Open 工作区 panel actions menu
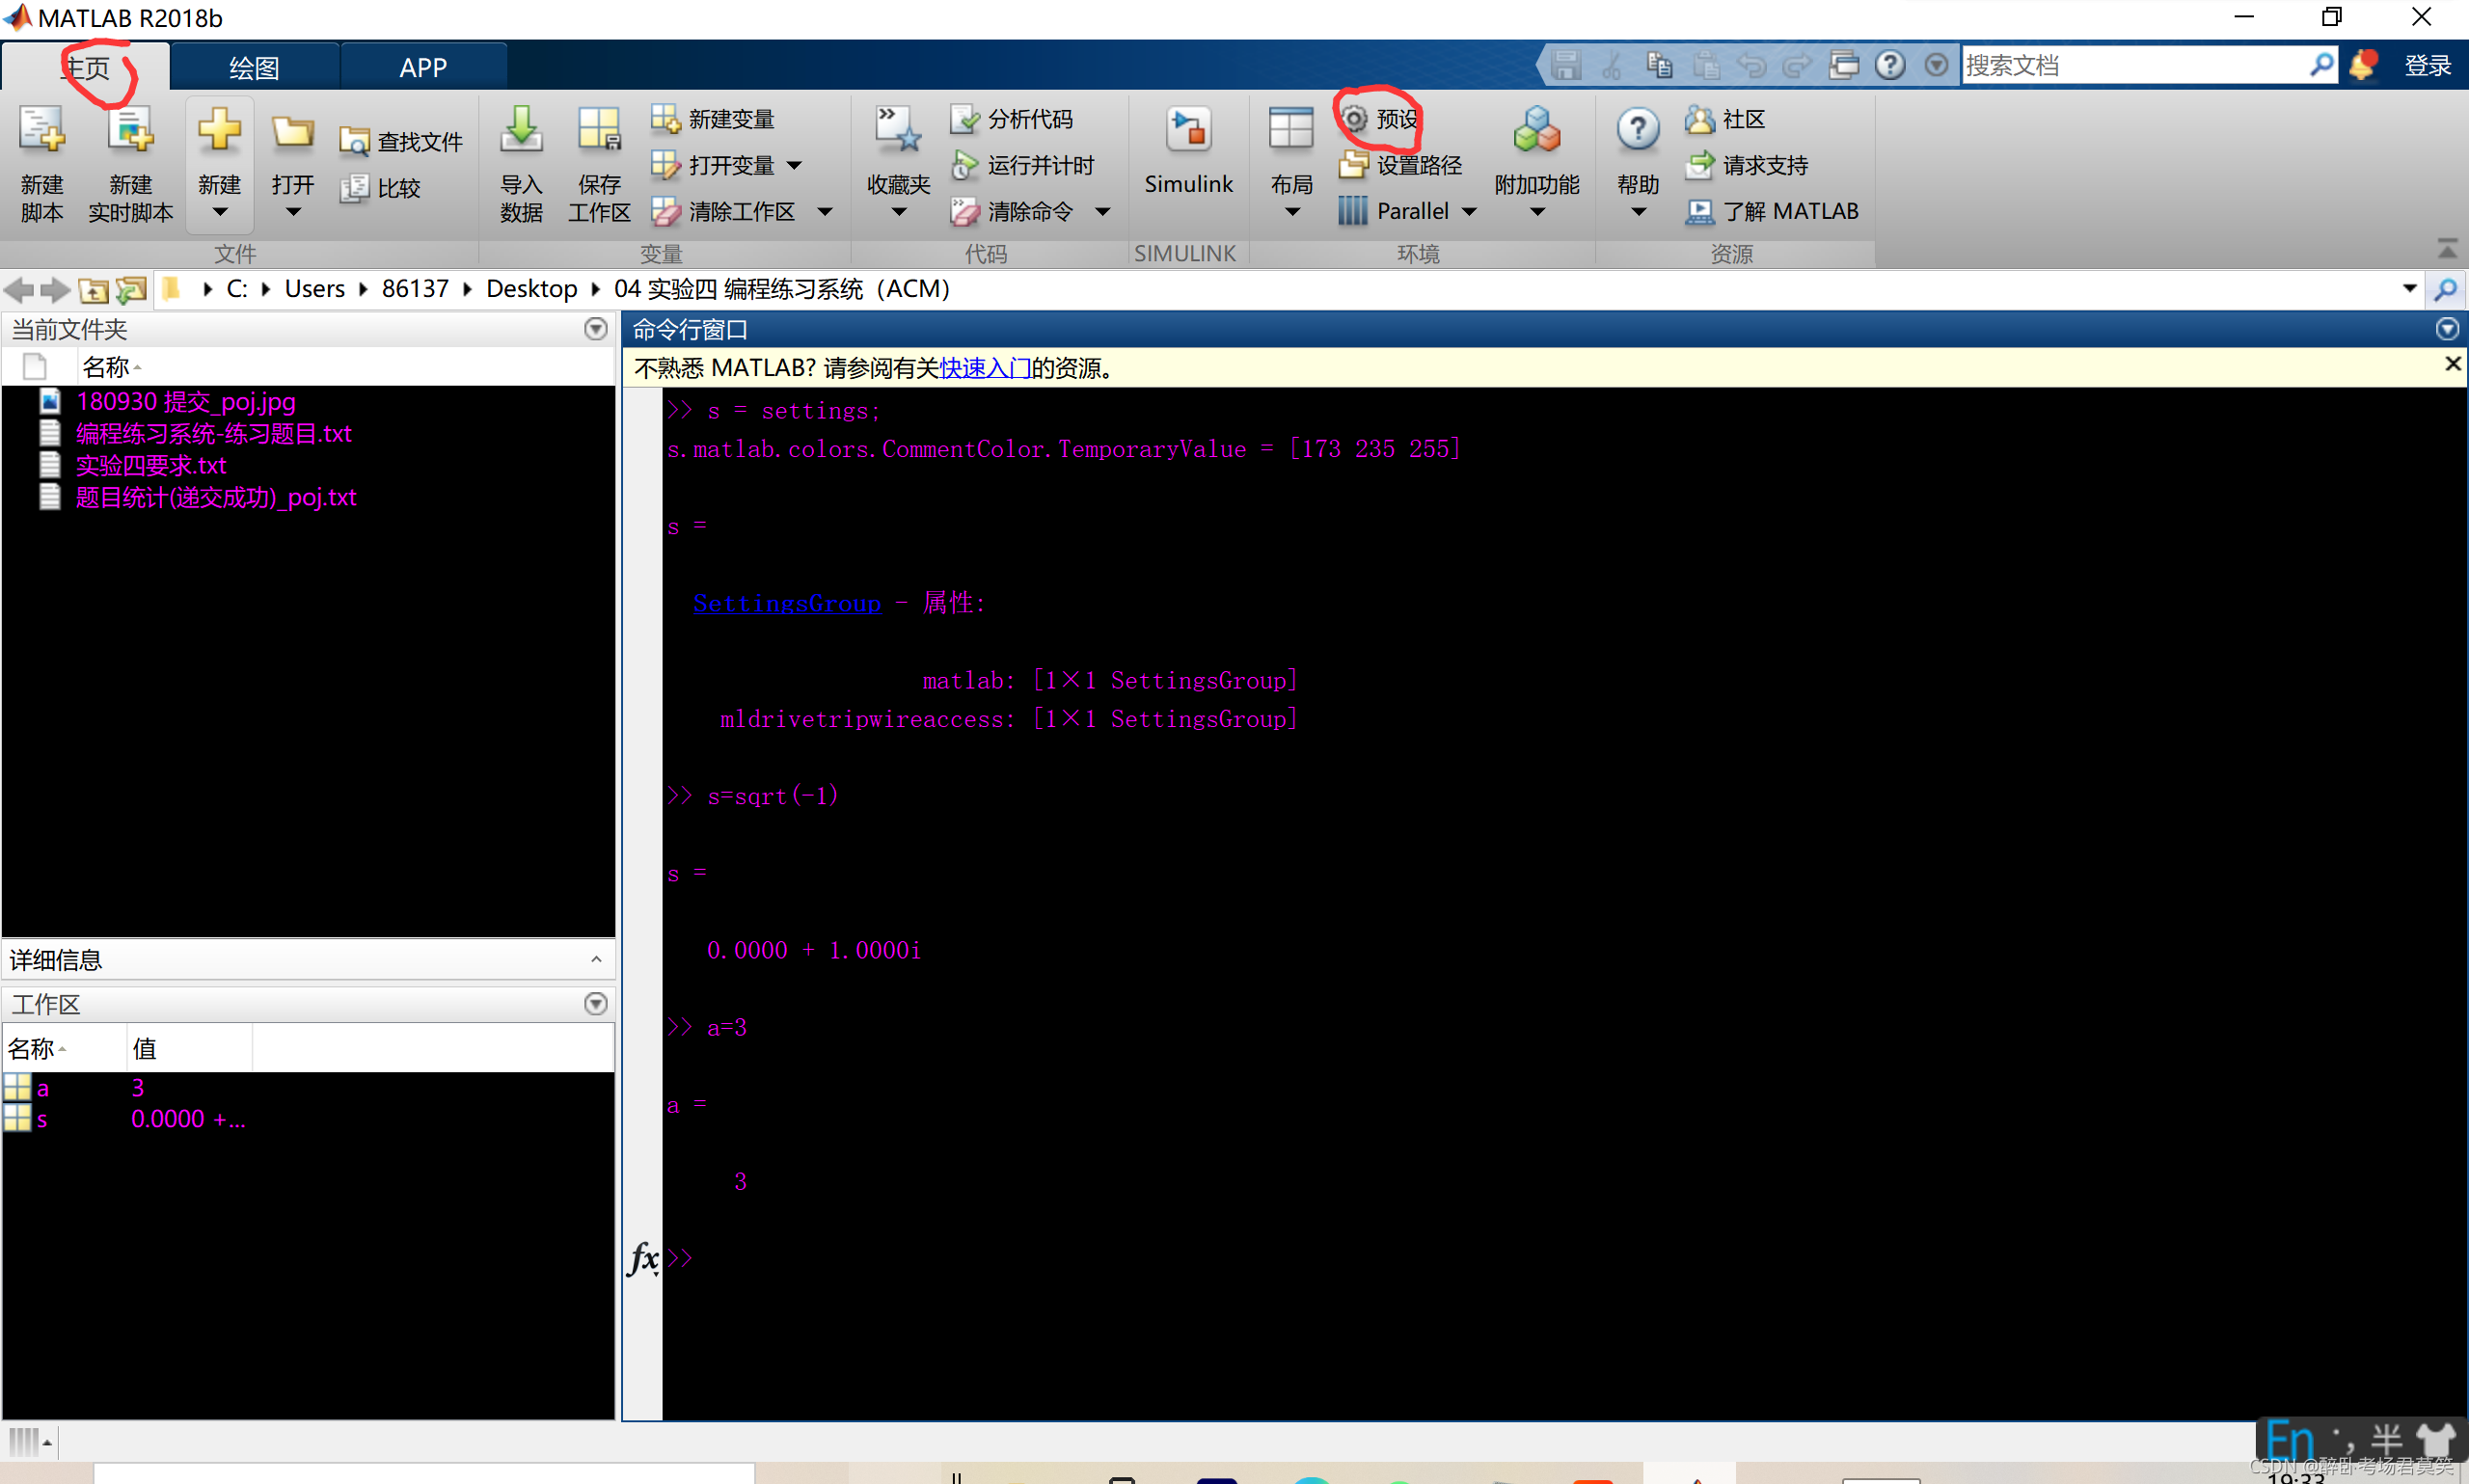2469x1484 pixels. 596,1004
